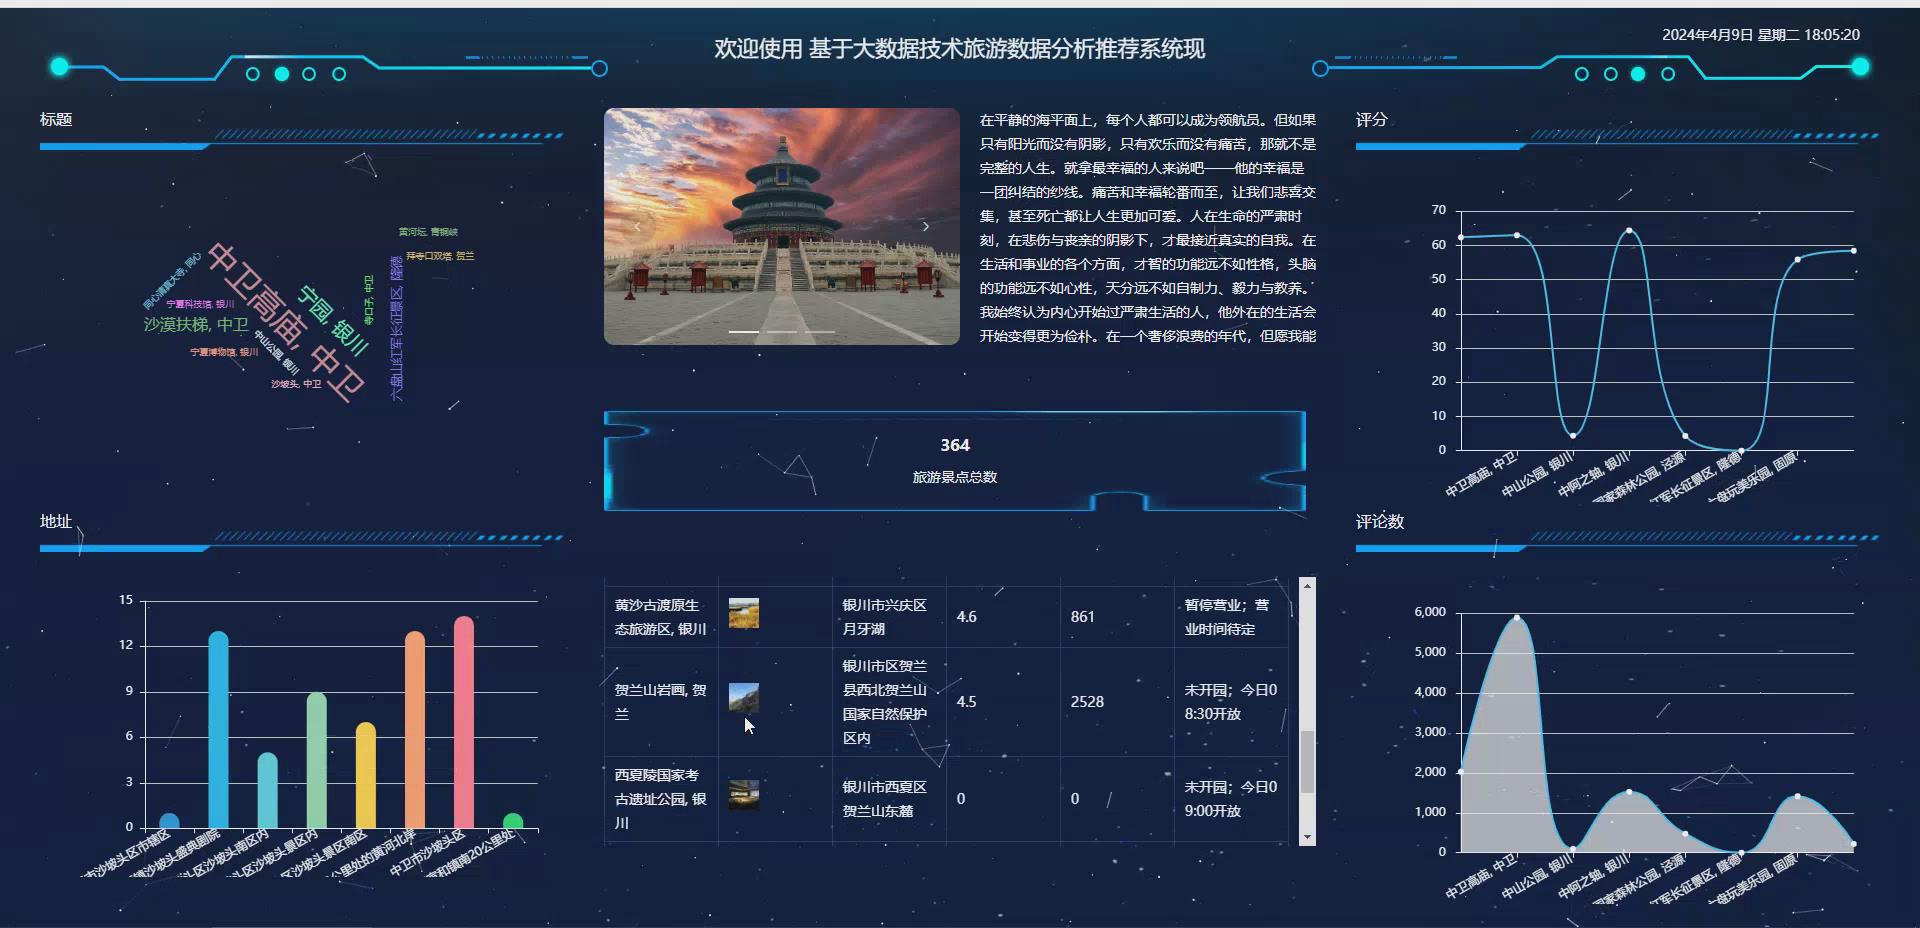Open the thumbnail for 西夏陵国家考古遗址公园

coord(745,795)
